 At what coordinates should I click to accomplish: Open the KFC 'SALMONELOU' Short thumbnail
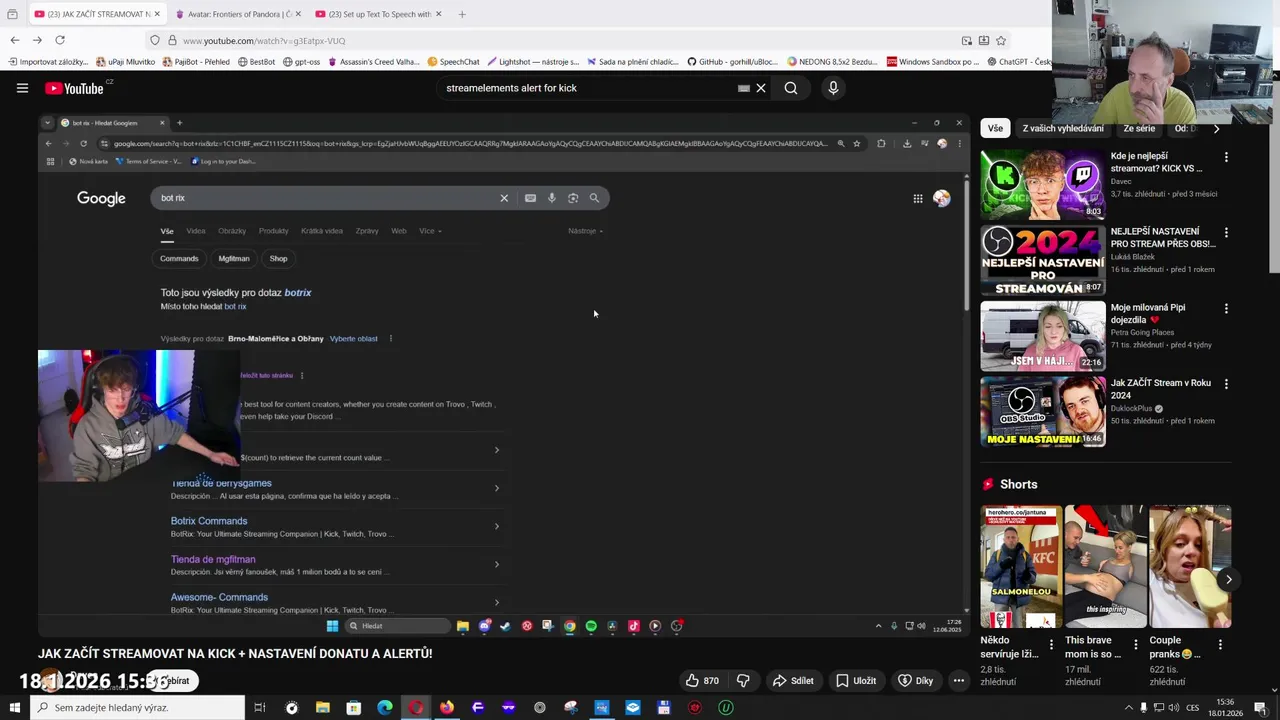[x=1021, y=566]
